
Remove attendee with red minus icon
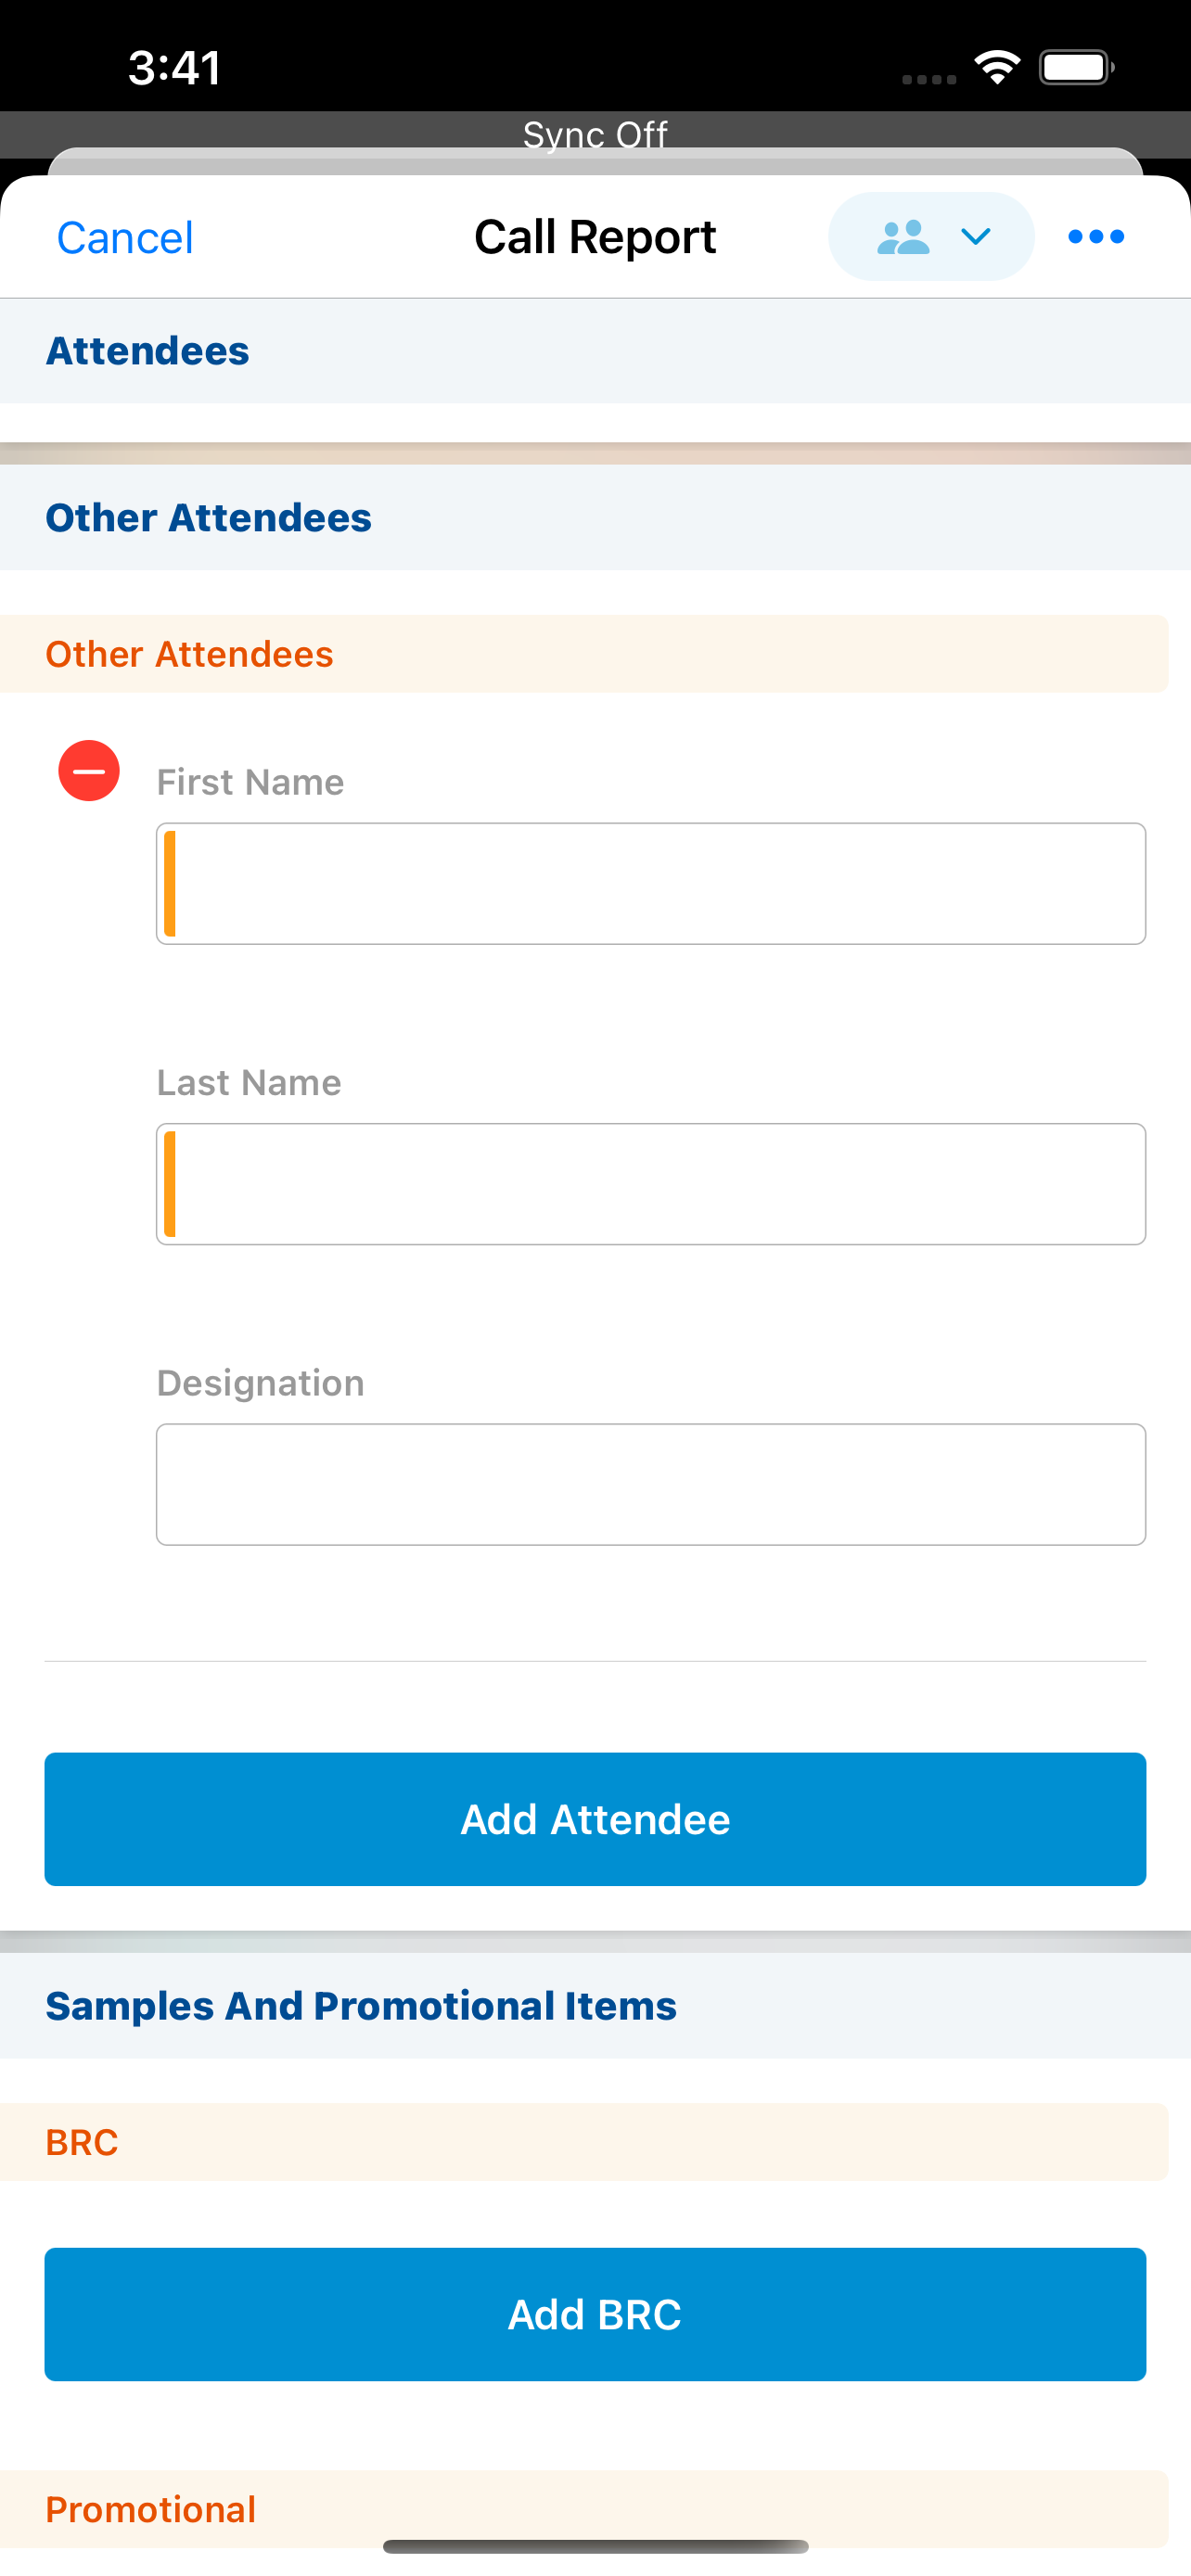tap(89, 771)
